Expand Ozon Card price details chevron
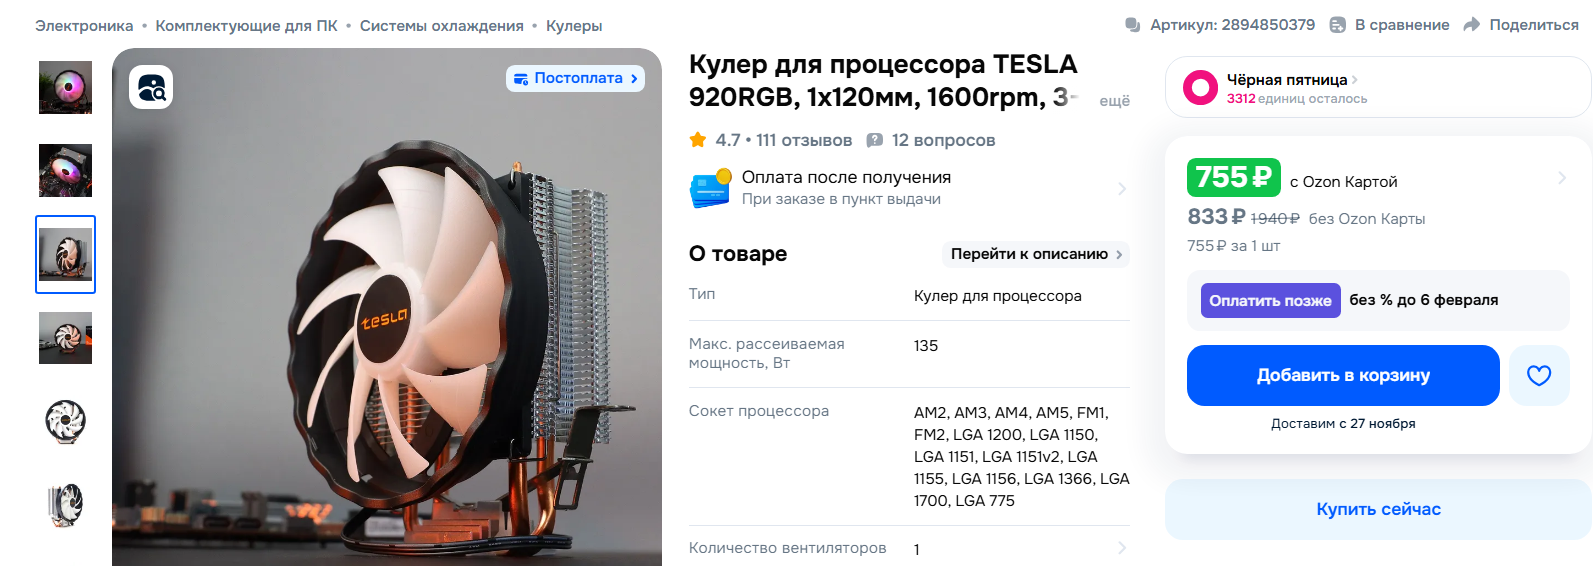The image size is (1593, 566). pyautogui.click(x=1561, y=178)
